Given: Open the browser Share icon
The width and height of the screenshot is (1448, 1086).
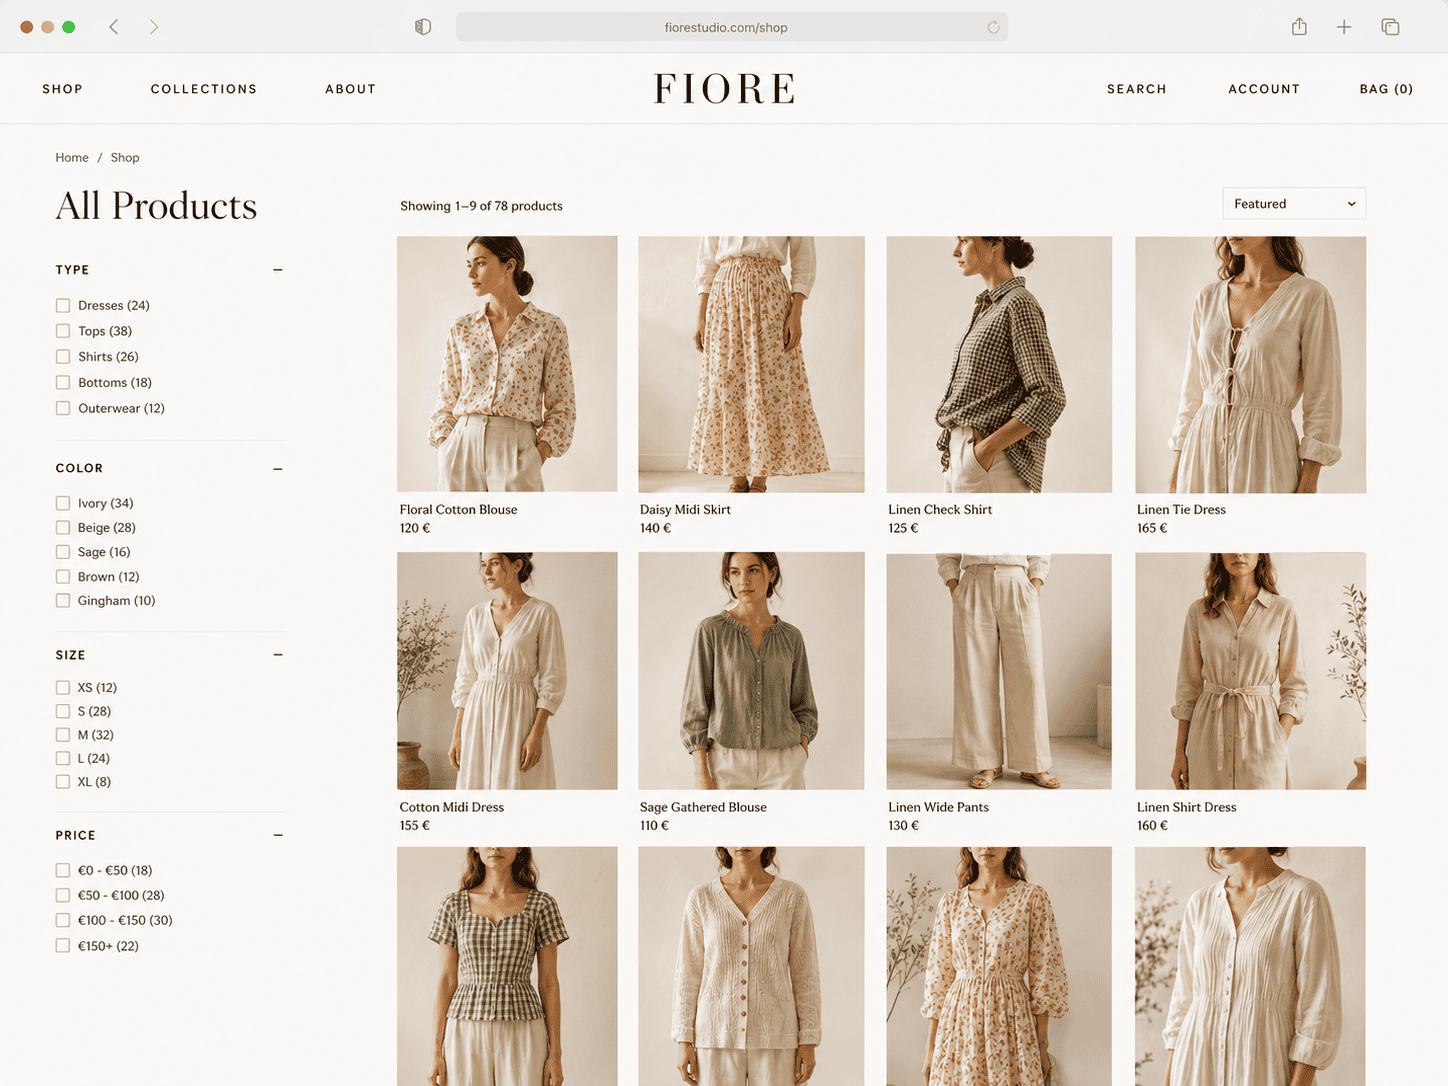Looking at the screenshot, I should [x=1299, y=27].
